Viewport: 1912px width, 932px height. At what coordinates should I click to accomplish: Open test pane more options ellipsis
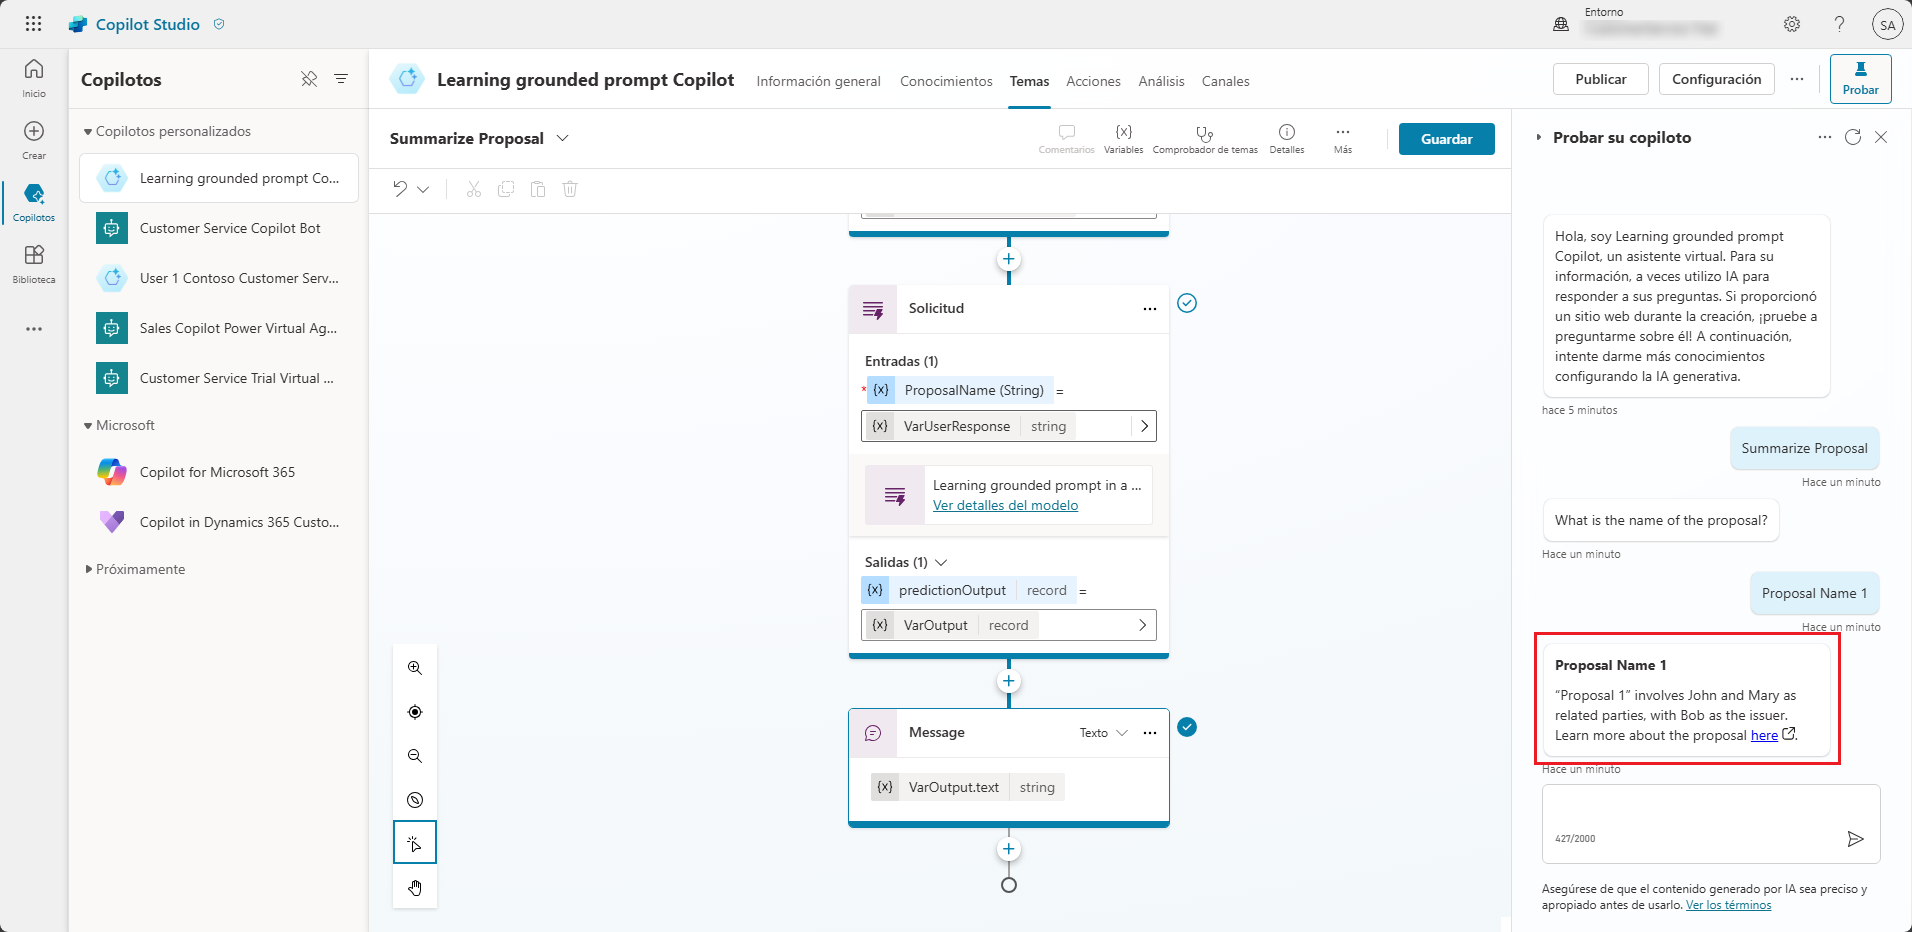click(1825, 137)
